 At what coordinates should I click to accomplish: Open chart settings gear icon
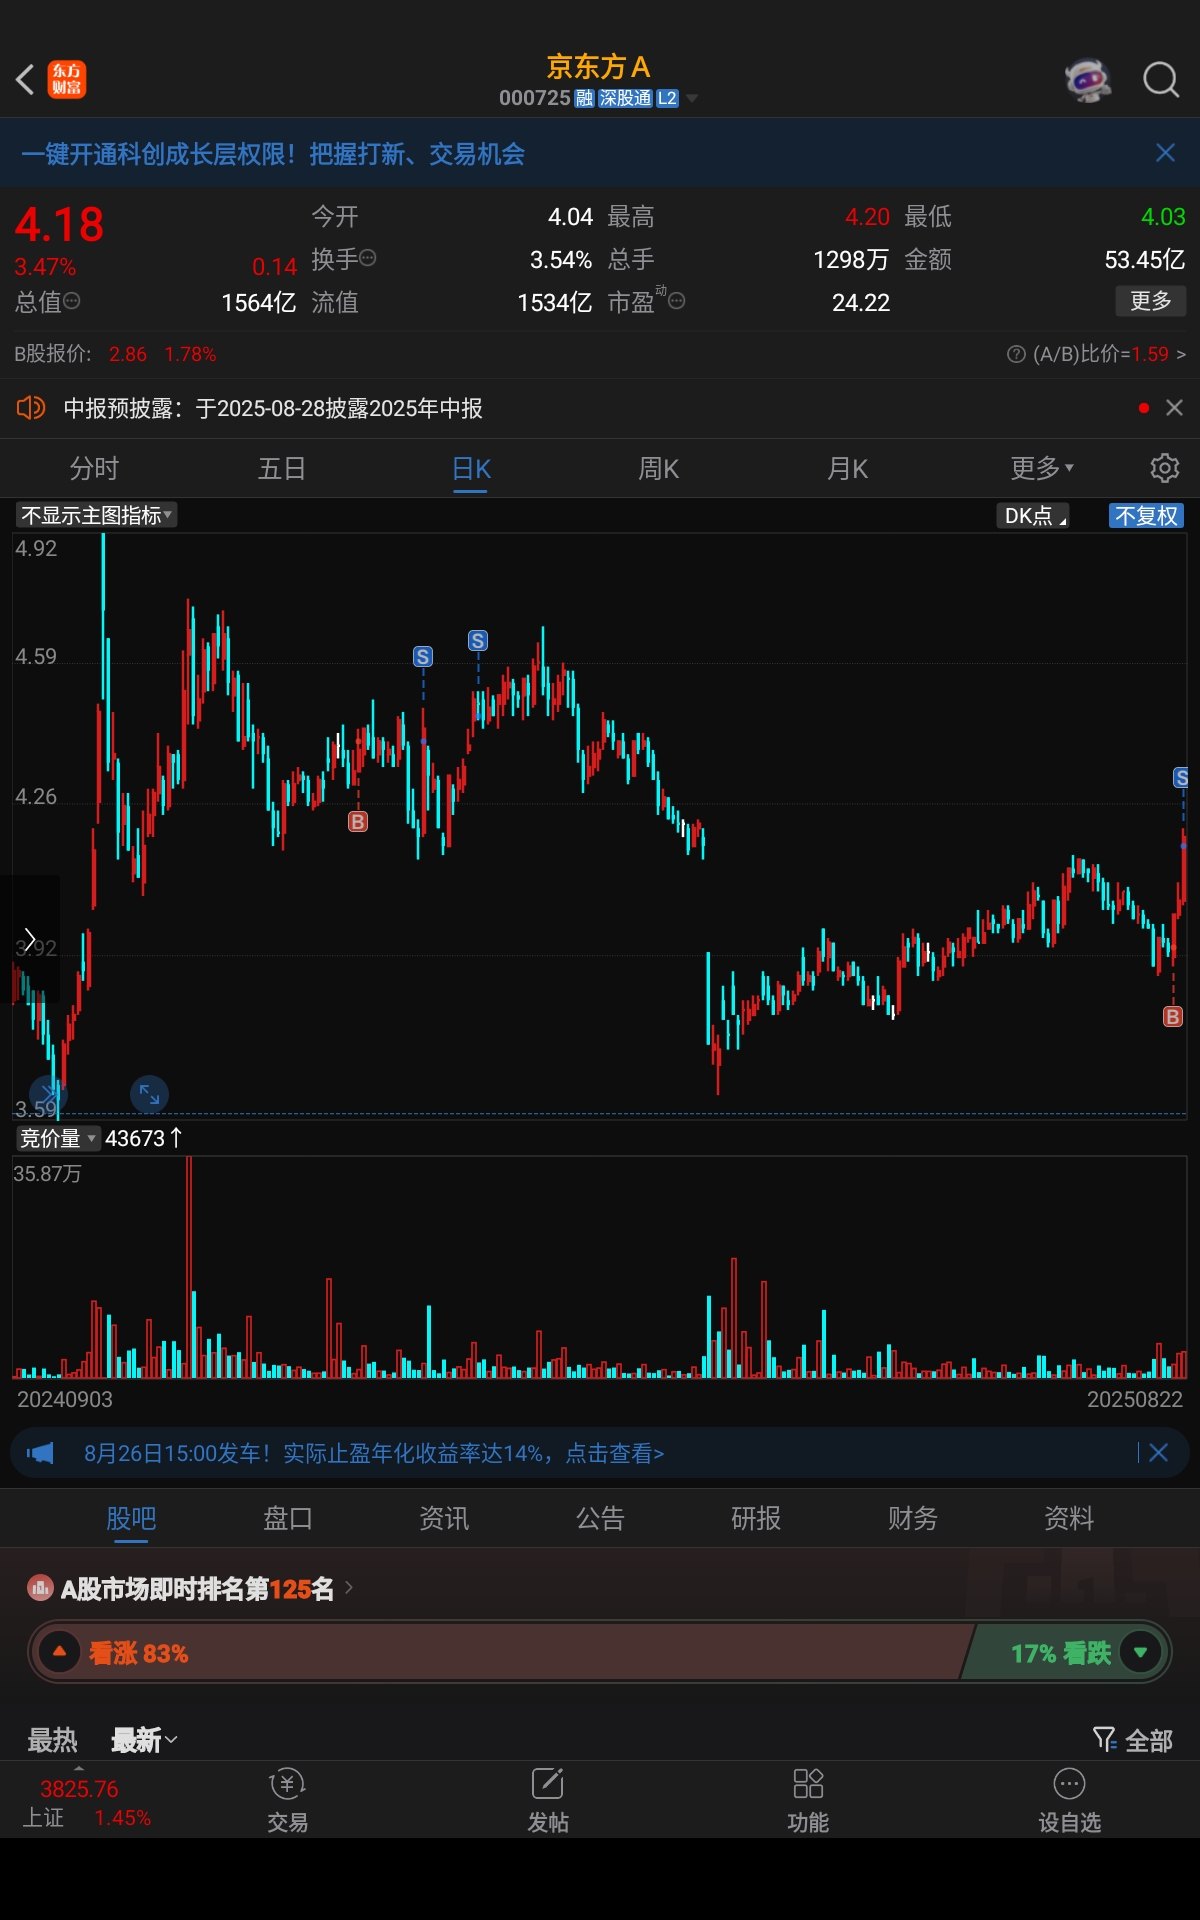tap(1164, 468)
